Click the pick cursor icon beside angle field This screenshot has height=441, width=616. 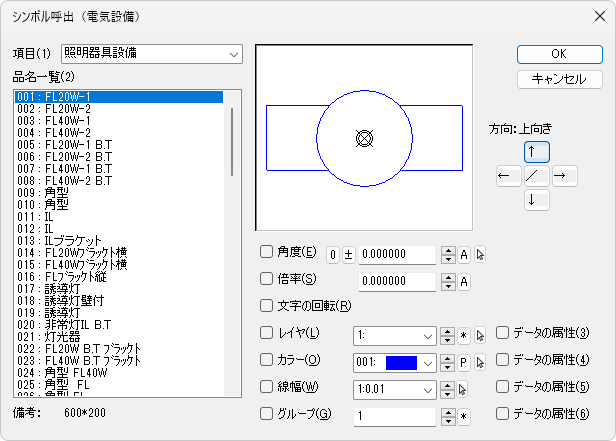click(x=480, y=254)
